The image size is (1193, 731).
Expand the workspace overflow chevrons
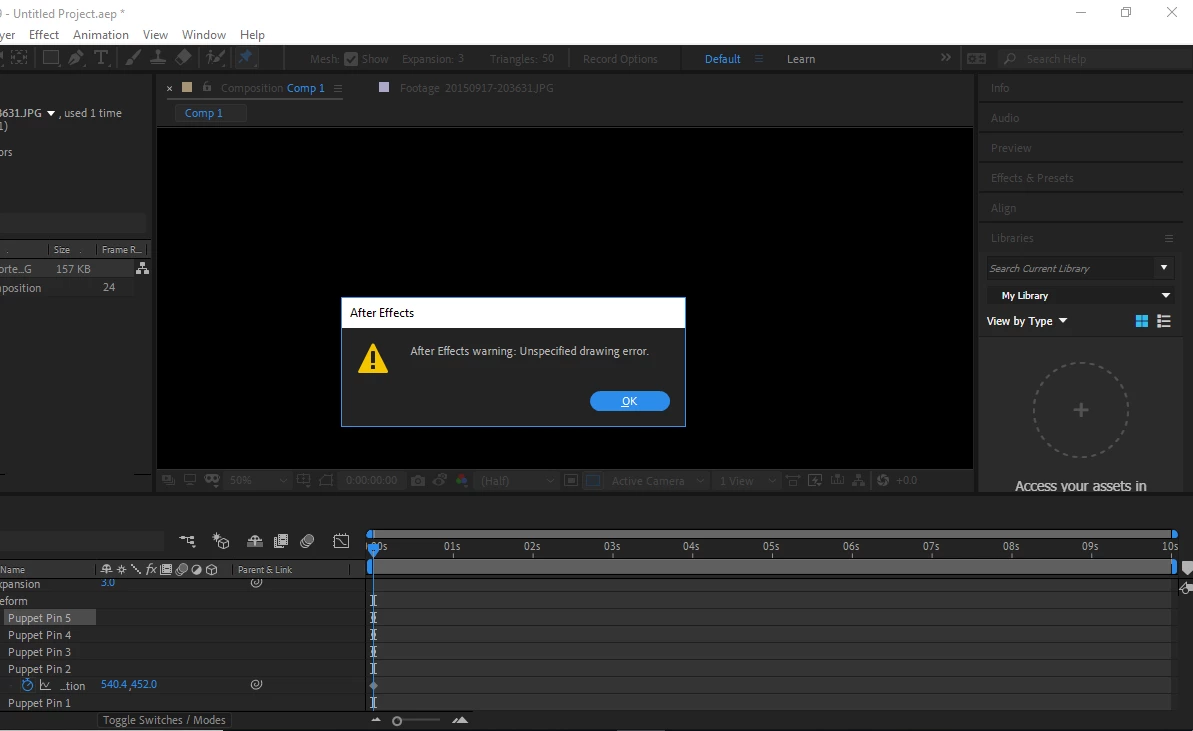pyautogui.click(x=945, y=58)
